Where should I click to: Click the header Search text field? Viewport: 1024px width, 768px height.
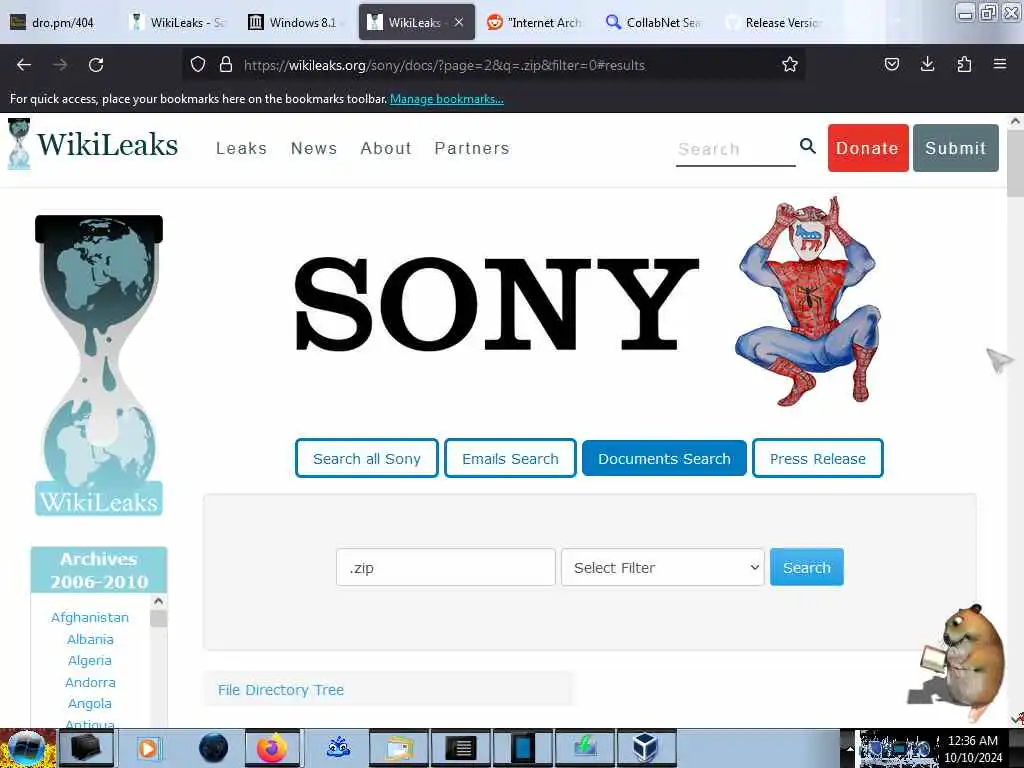pyautogui.click(x=735, y=149)
